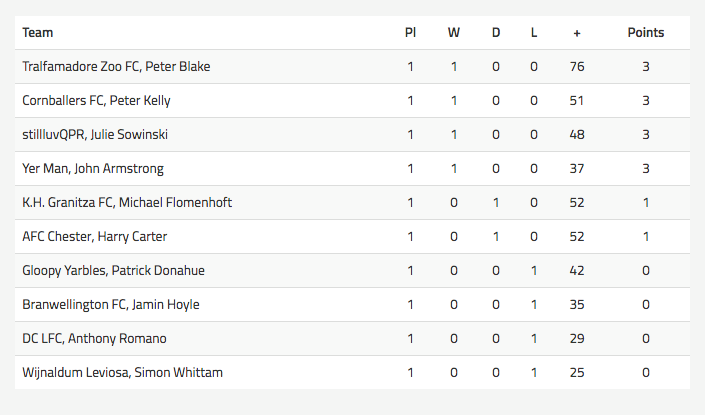Viewport: 705px width, 415px height.
Task: Click the W column header
Action: pyautogui.click(x=454, y=33)
